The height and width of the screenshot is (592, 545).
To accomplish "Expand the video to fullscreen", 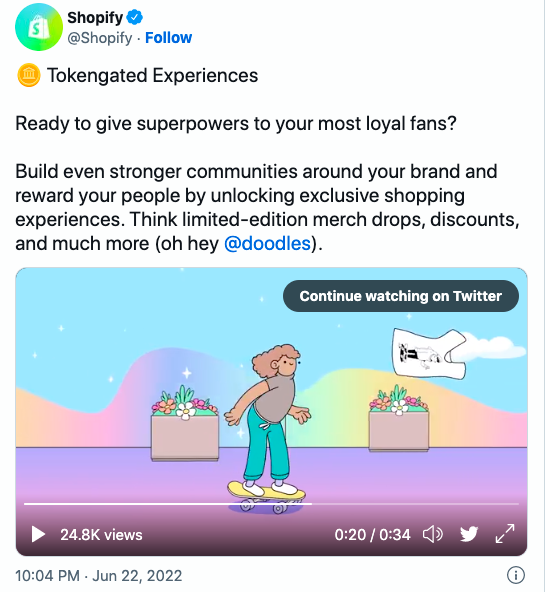I will click(505, 533).
